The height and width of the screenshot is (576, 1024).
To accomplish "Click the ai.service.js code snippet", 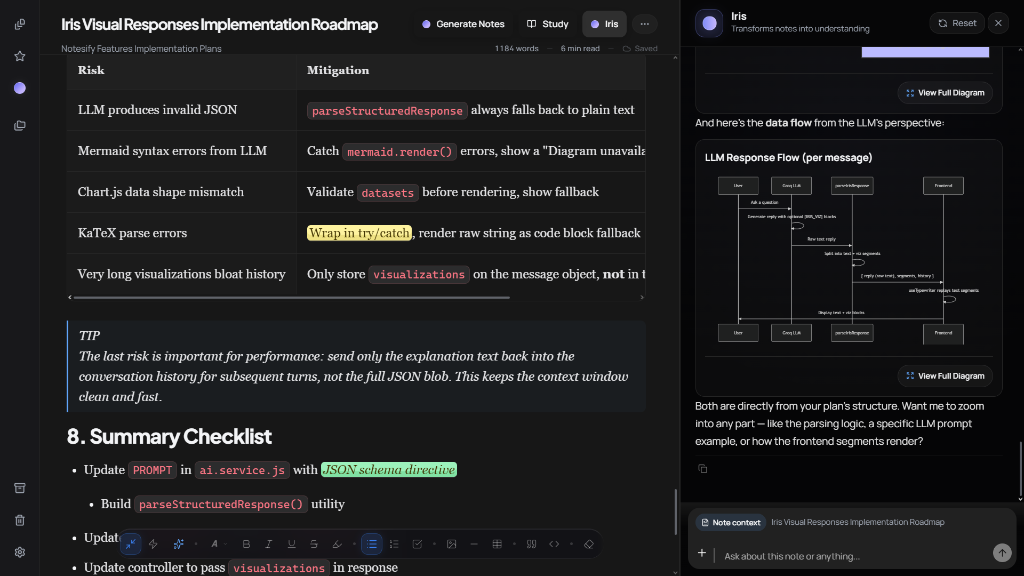I will (x=242, y=470).
